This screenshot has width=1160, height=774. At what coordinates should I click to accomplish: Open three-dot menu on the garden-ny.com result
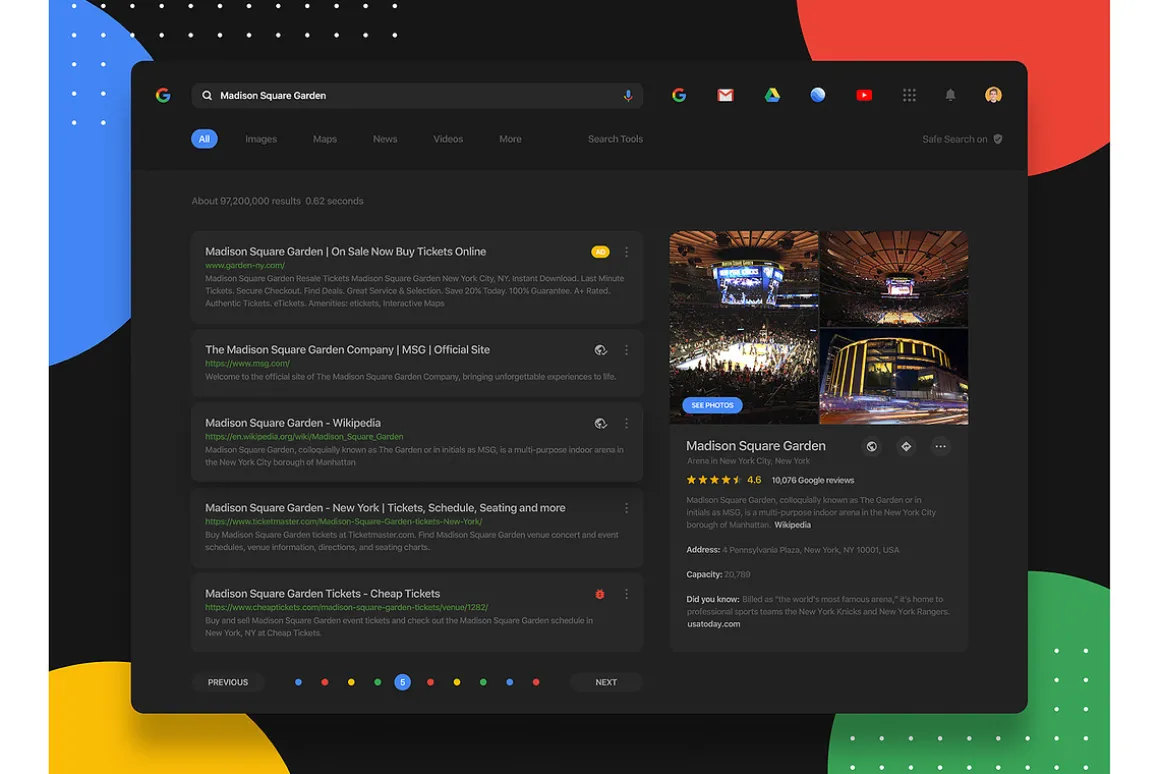pyautogui.click(x=627, y=252)
